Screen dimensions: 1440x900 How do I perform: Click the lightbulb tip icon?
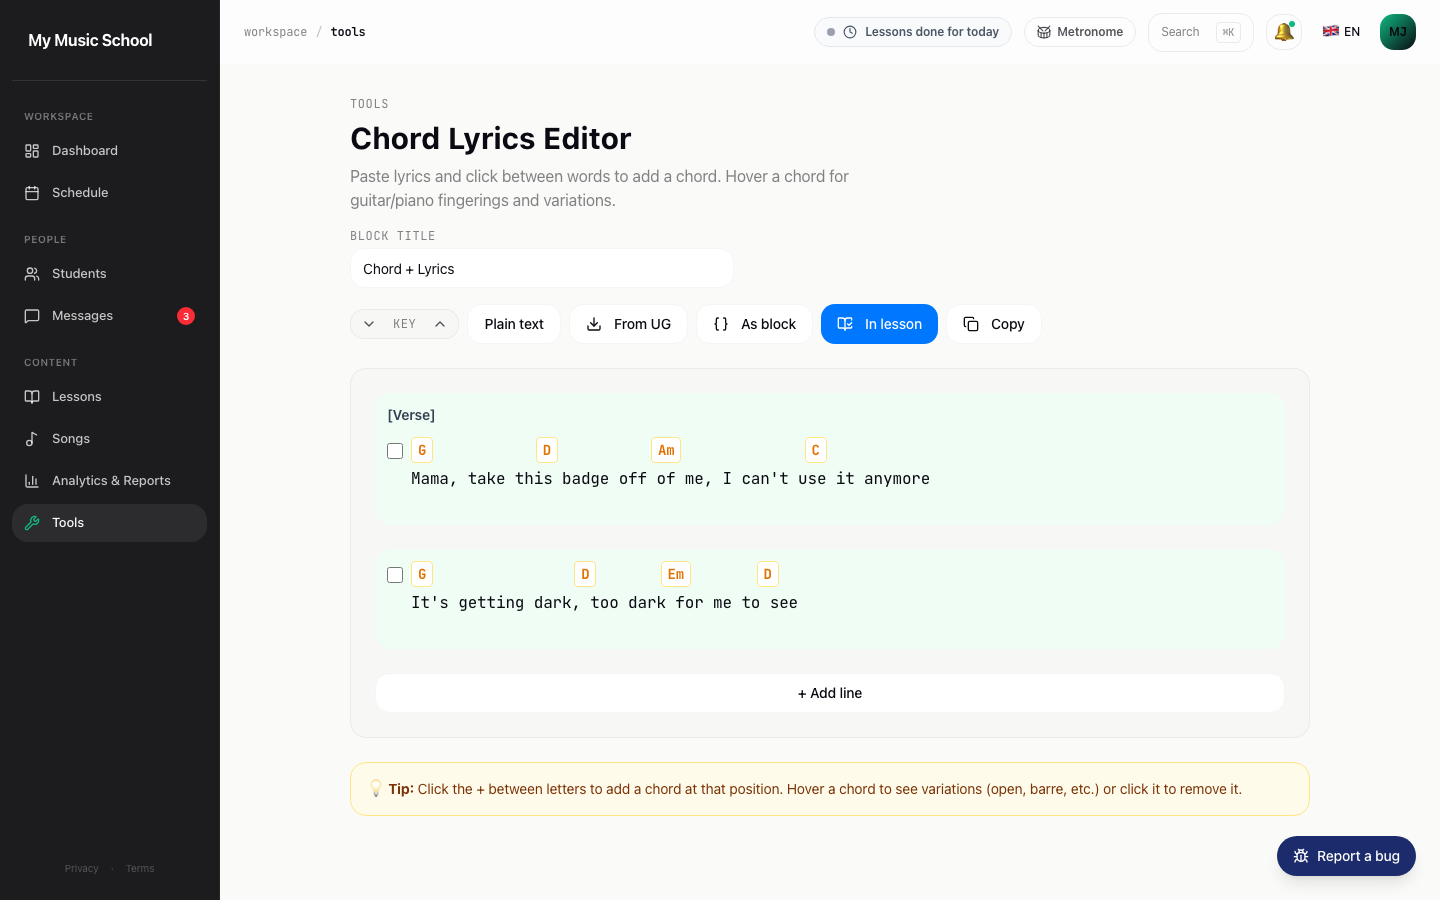click(376, 789)
